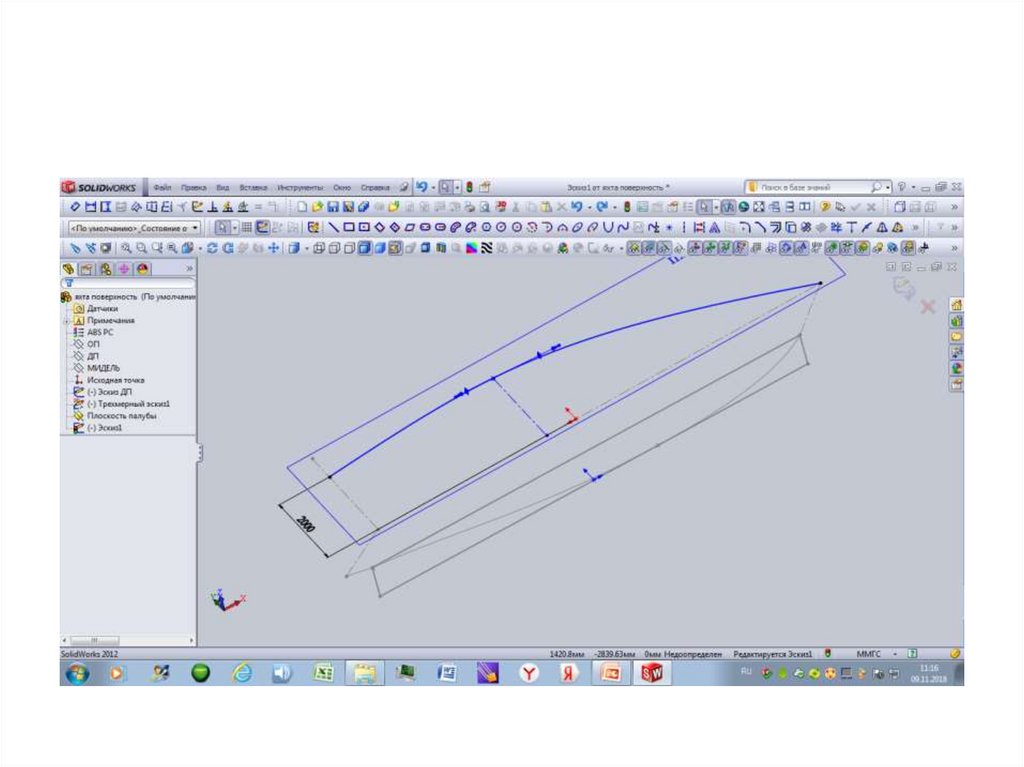Open the display state configuration dropdown
The height and width of the screenshot is (767, 1024).
coord(134,228)
